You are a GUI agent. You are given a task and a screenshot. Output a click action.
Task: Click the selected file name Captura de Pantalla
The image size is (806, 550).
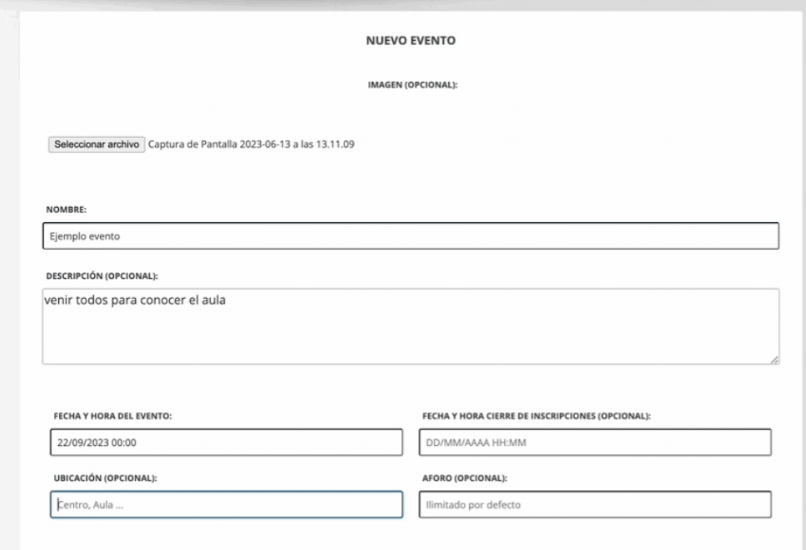coord(253,144)
